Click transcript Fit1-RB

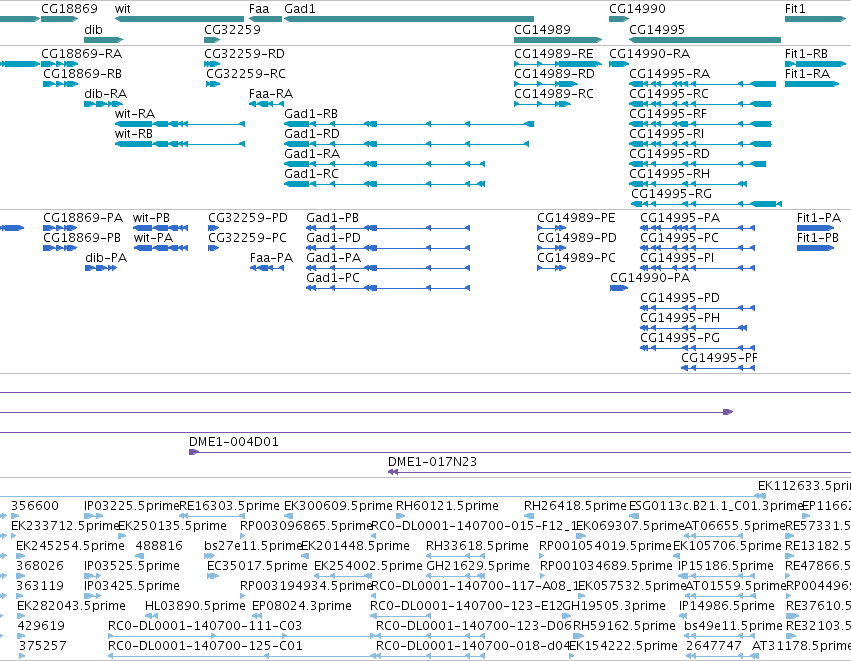click(x=815, y=64)
